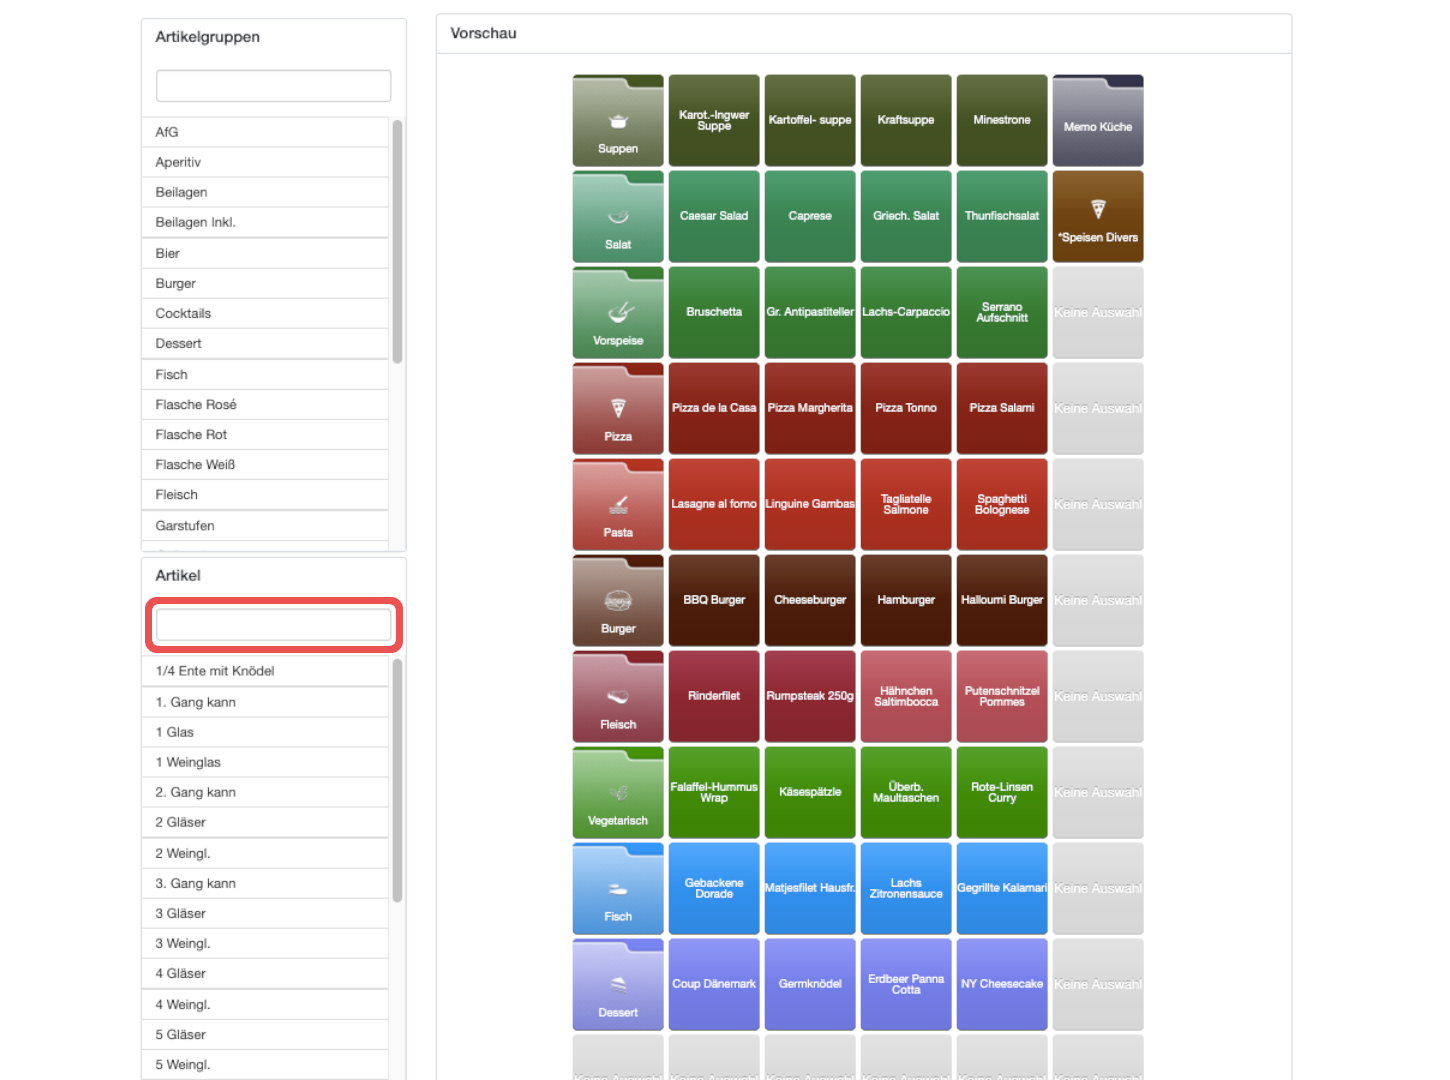Click Keine Auswahl tile in Pizza row
This screenshot has height=1080, width=1450.
tap(1098, 408)
